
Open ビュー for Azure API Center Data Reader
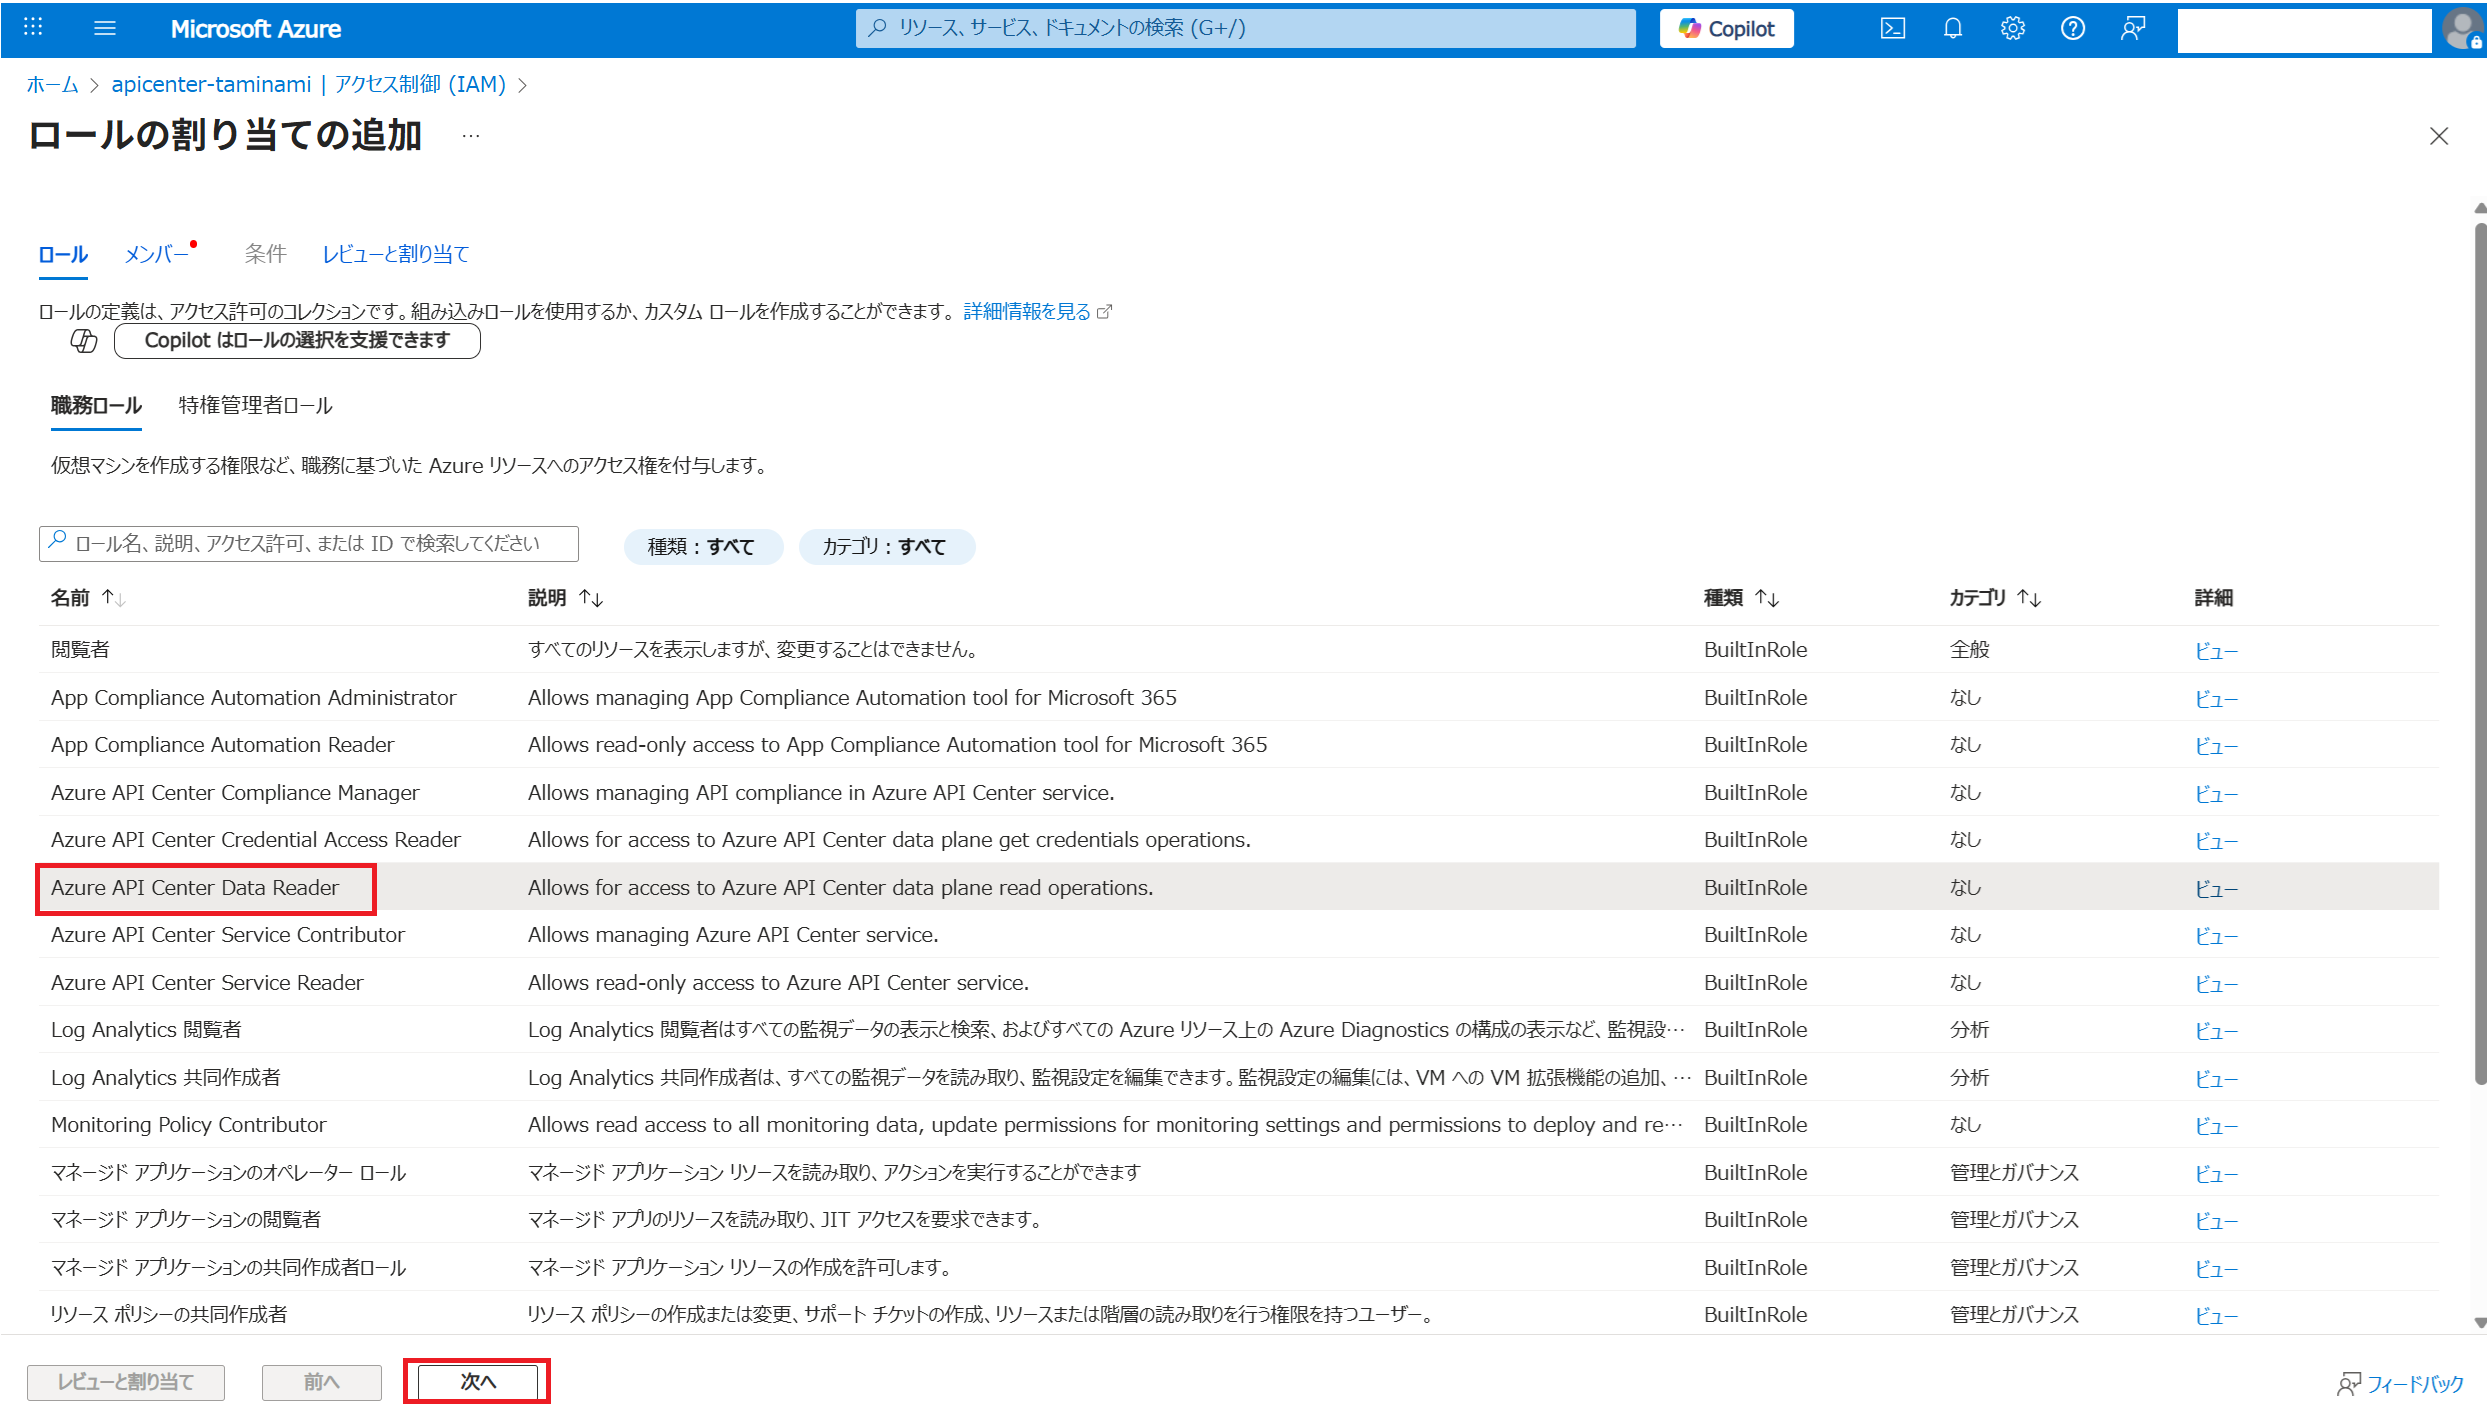2216,889
